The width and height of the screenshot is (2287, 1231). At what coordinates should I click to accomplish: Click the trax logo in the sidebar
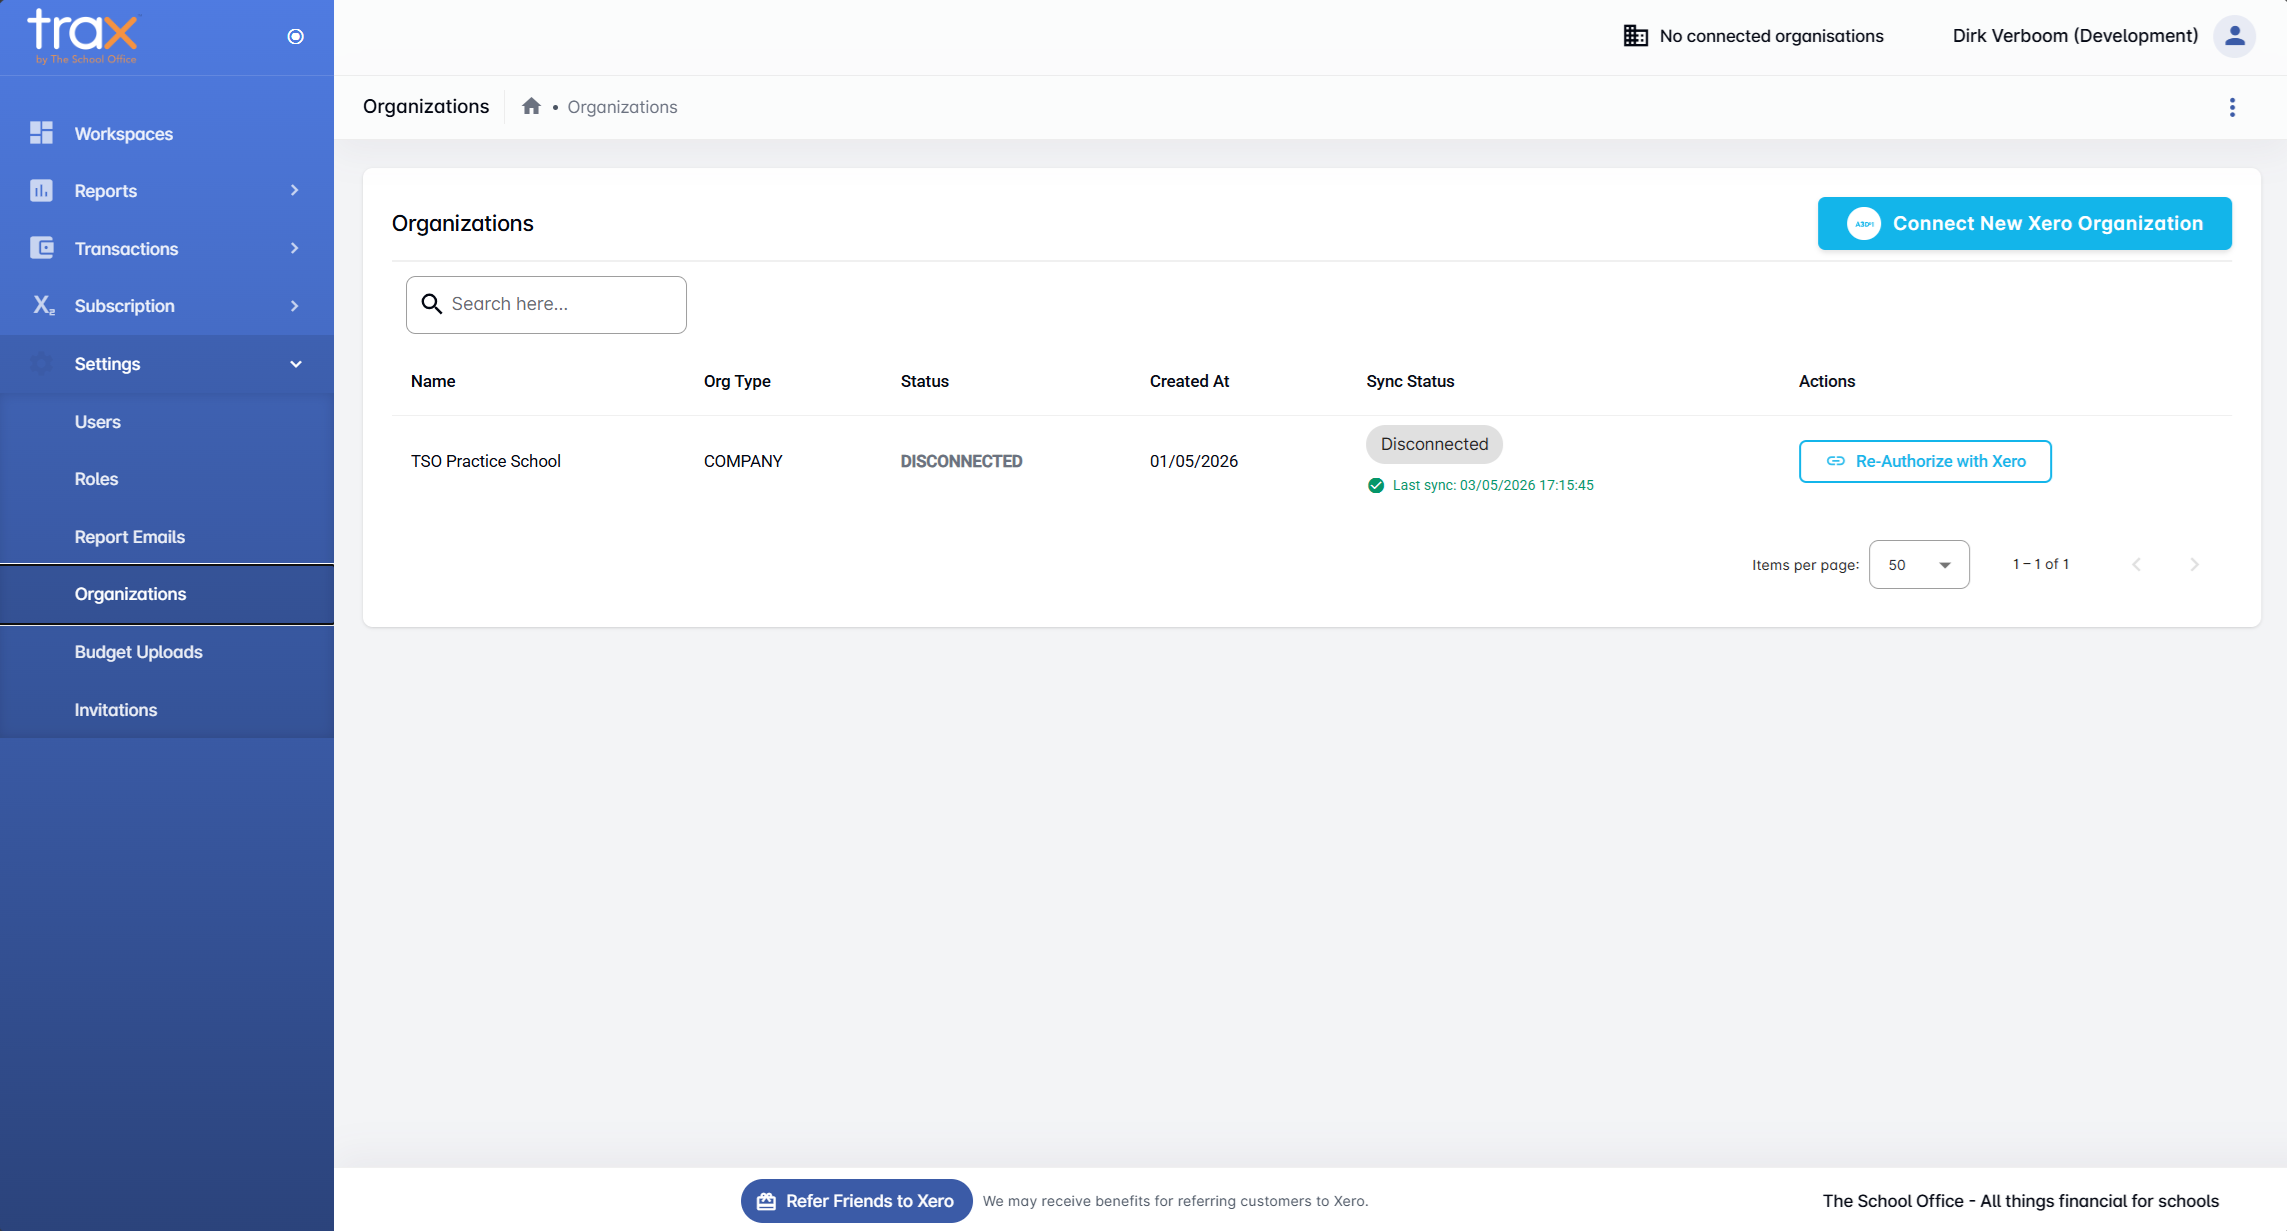coord(83,35)
